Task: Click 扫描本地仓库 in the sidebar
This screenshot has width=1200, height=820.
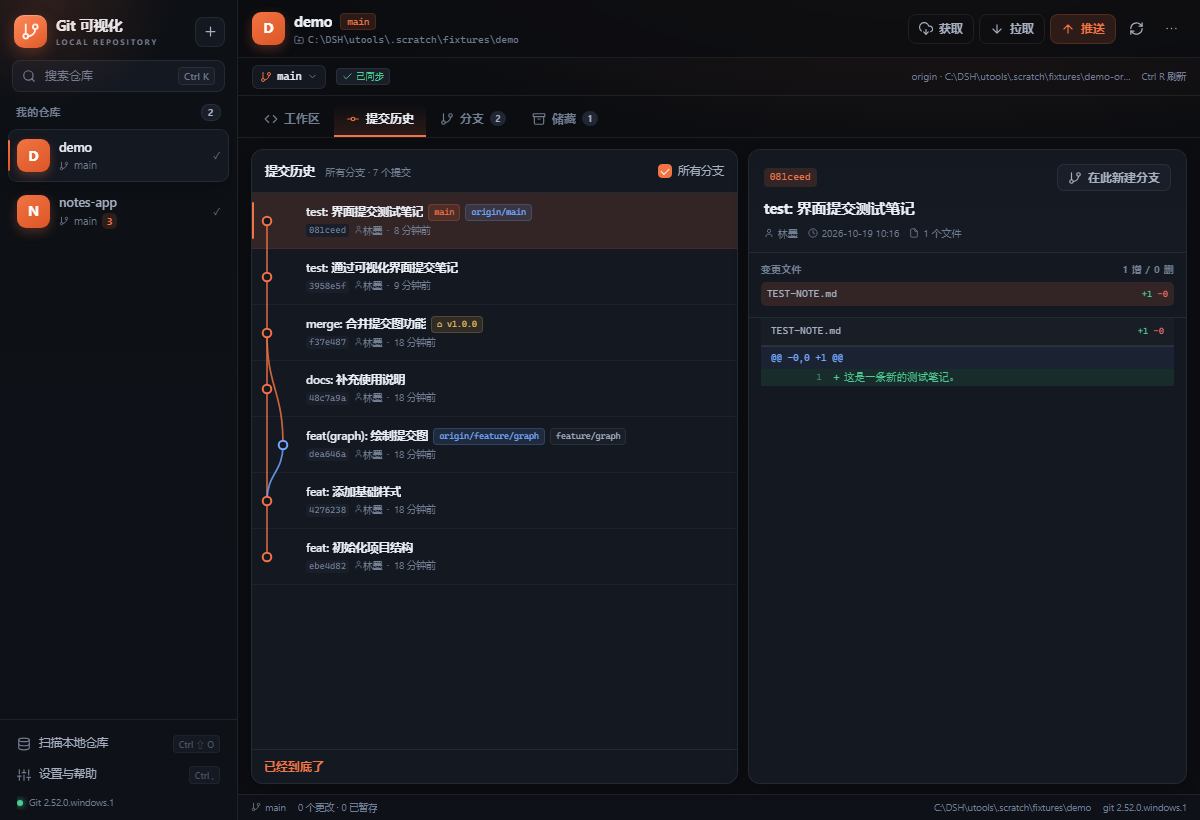Action: click(x=118, y=743)
